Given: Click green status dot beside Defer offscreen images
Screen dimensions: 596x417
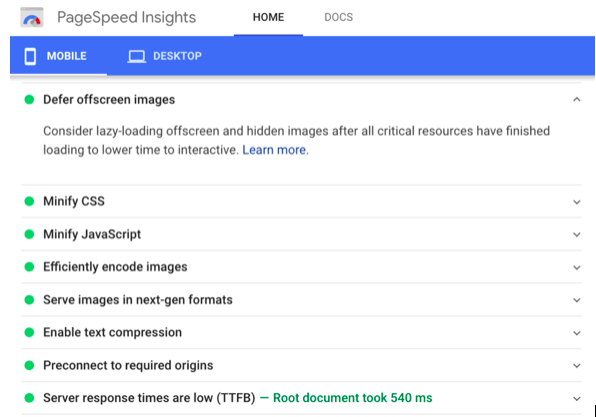Looking at the screenshot, I should [x=29, y=100].
